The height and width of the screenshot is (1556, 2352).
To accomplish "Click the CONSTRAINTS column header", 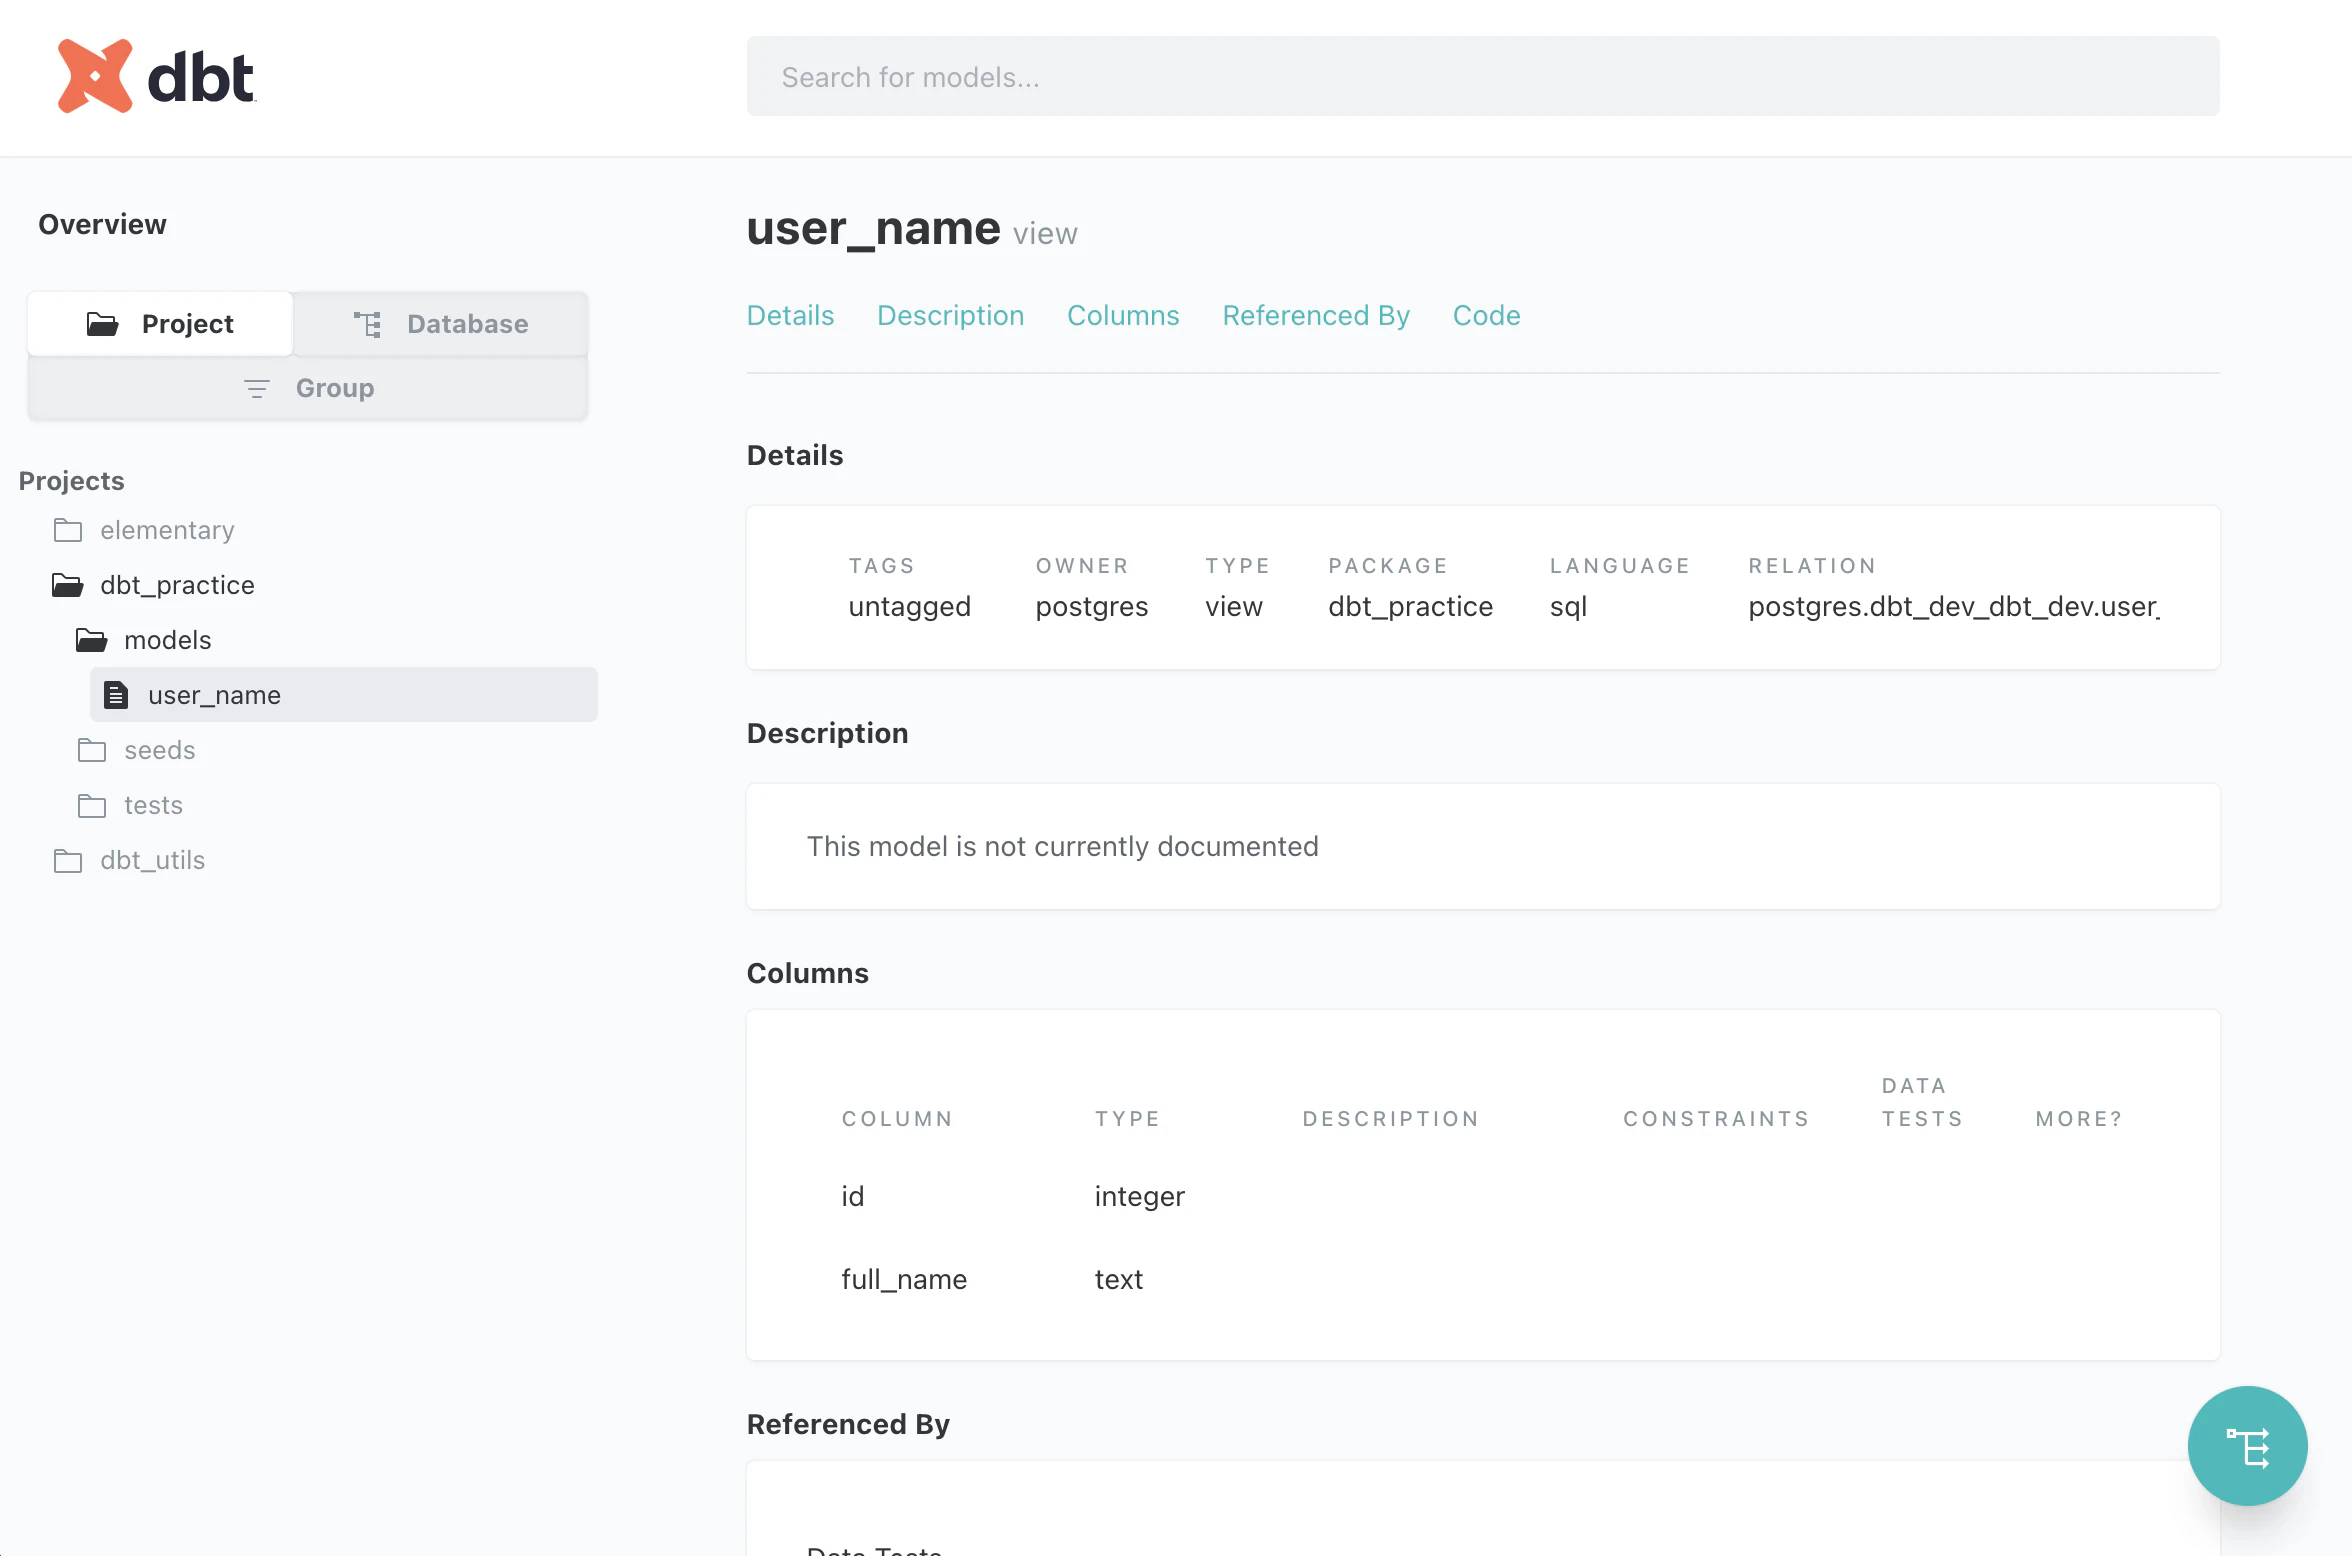I will coord(1716,1119).
